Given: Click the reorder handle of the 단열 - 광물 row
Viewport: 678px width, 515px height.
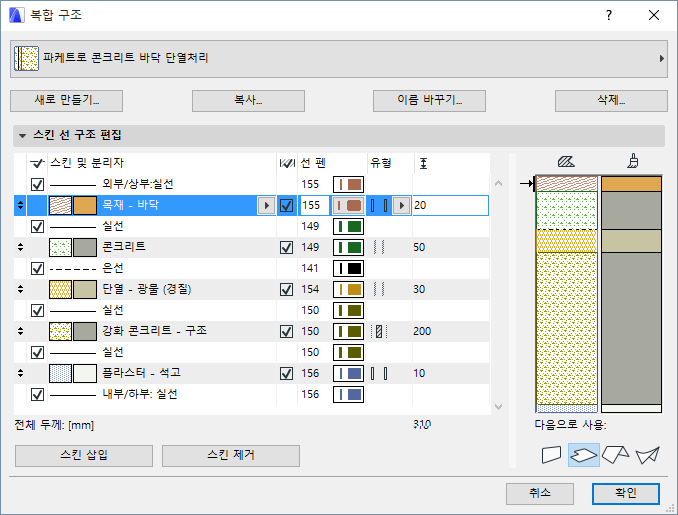Looking at the screenshot, I should tap(20, 289).
